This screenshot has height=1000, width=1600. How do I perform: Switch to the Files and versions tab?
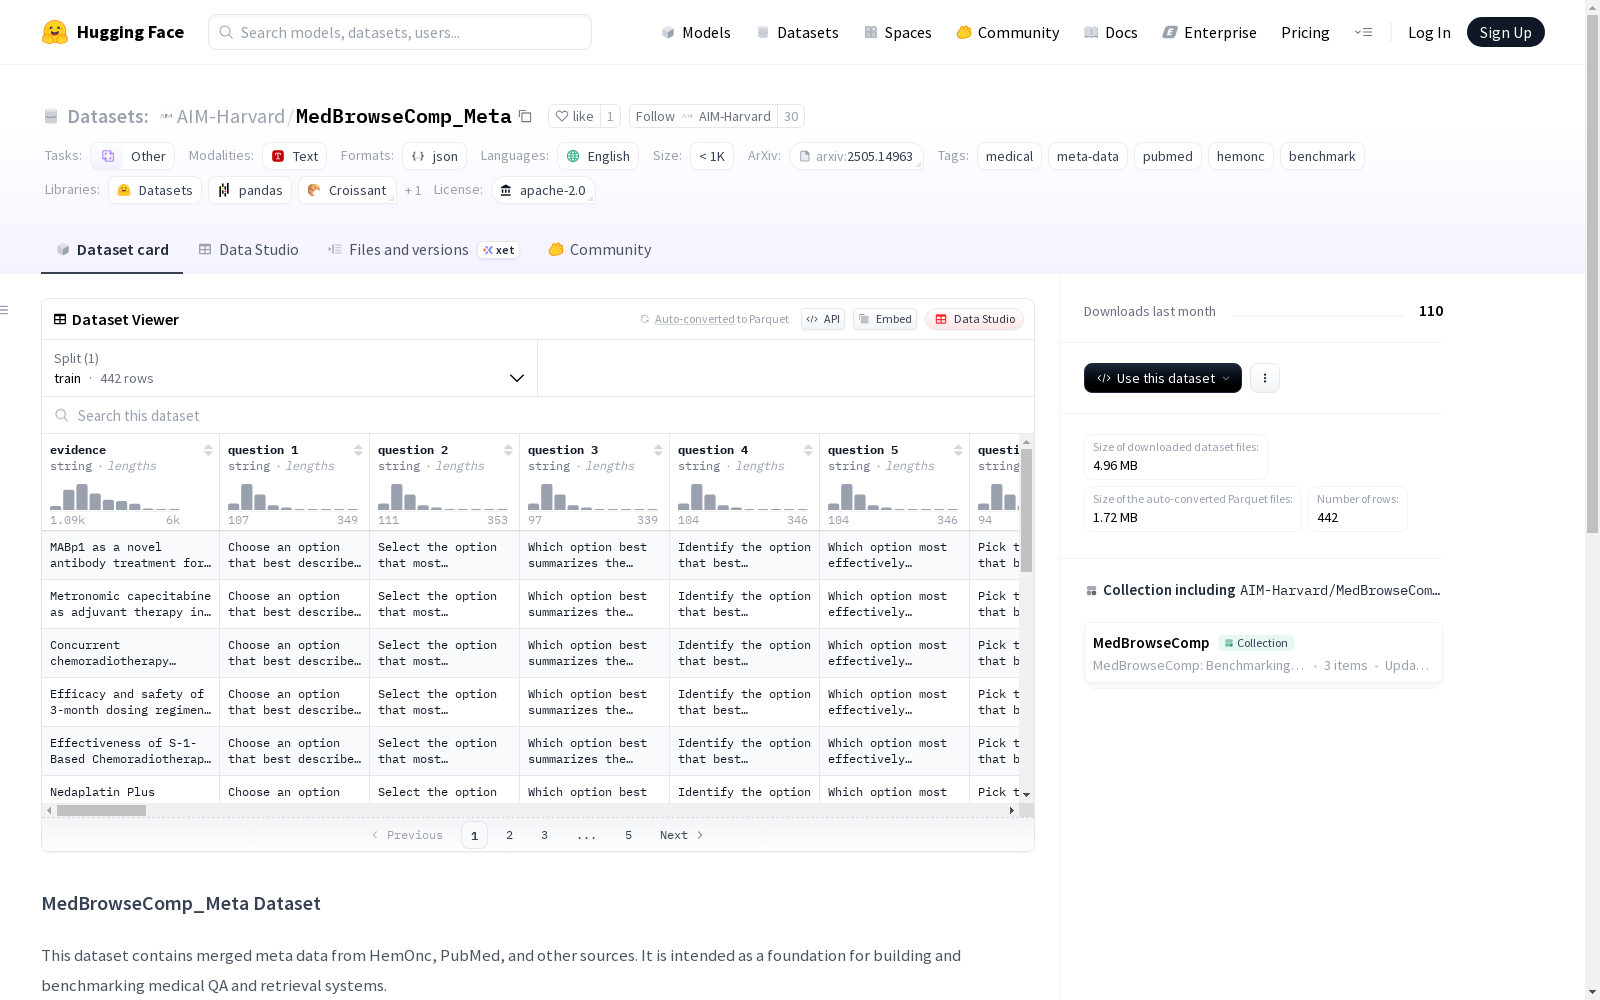[423, 250]
